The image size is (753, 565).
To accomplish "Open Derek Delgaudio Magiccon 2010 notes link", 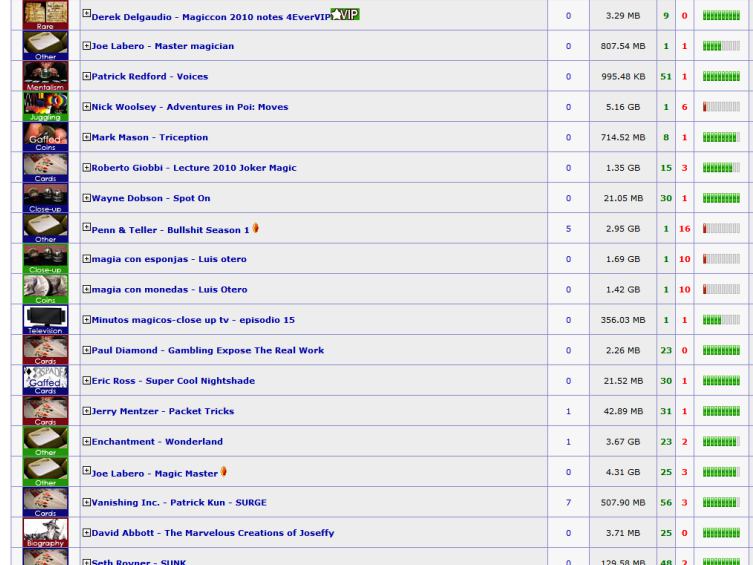I will point(211,17).
